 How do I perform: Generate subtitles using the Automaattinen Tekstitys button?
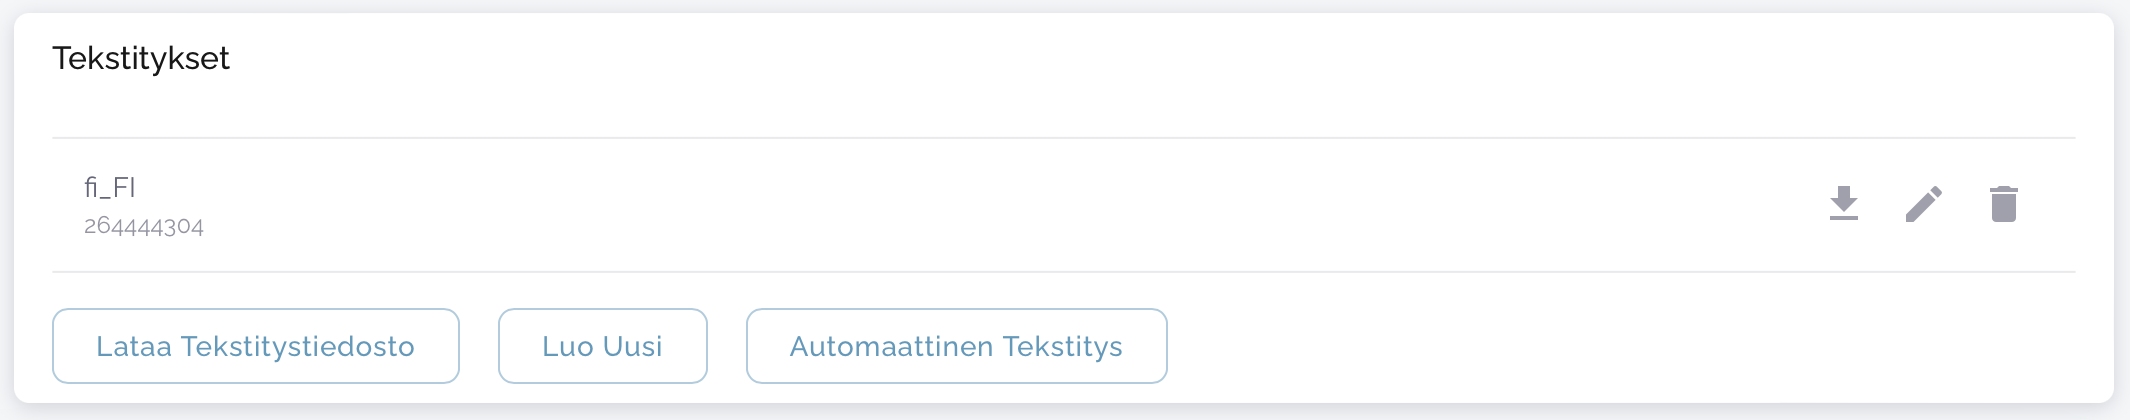[956, 346]
